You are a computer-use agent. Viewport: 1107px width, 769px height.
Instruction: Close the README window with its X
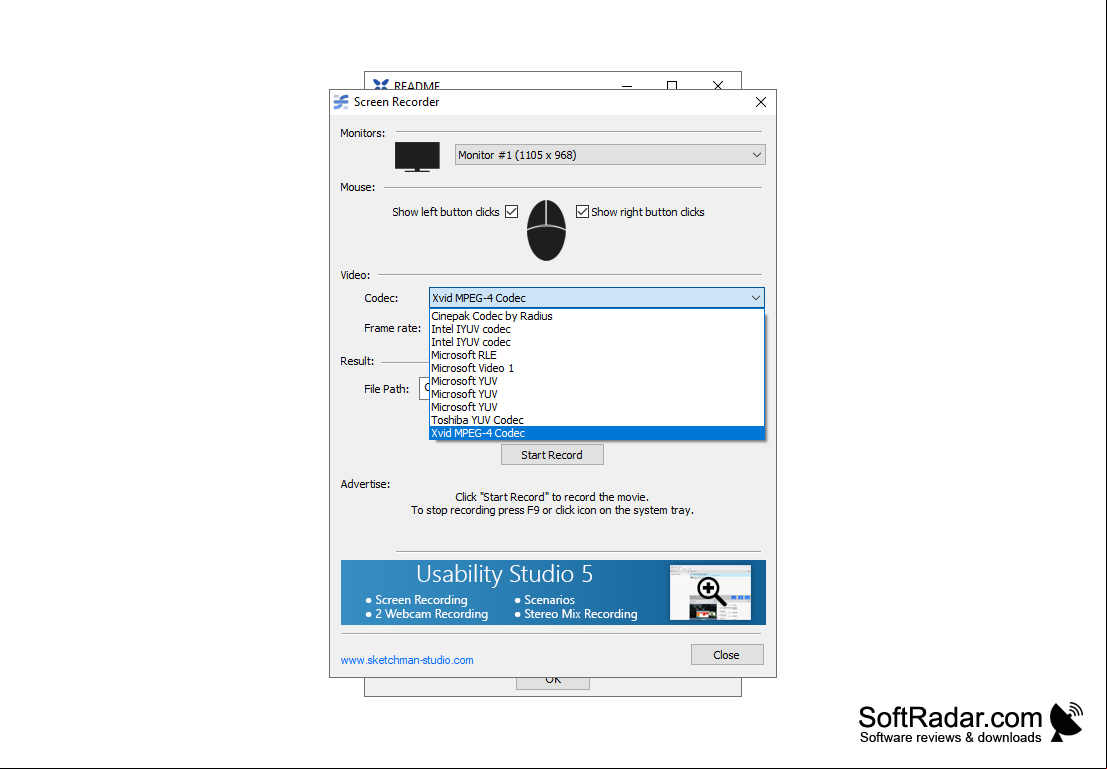coord(718,85)
